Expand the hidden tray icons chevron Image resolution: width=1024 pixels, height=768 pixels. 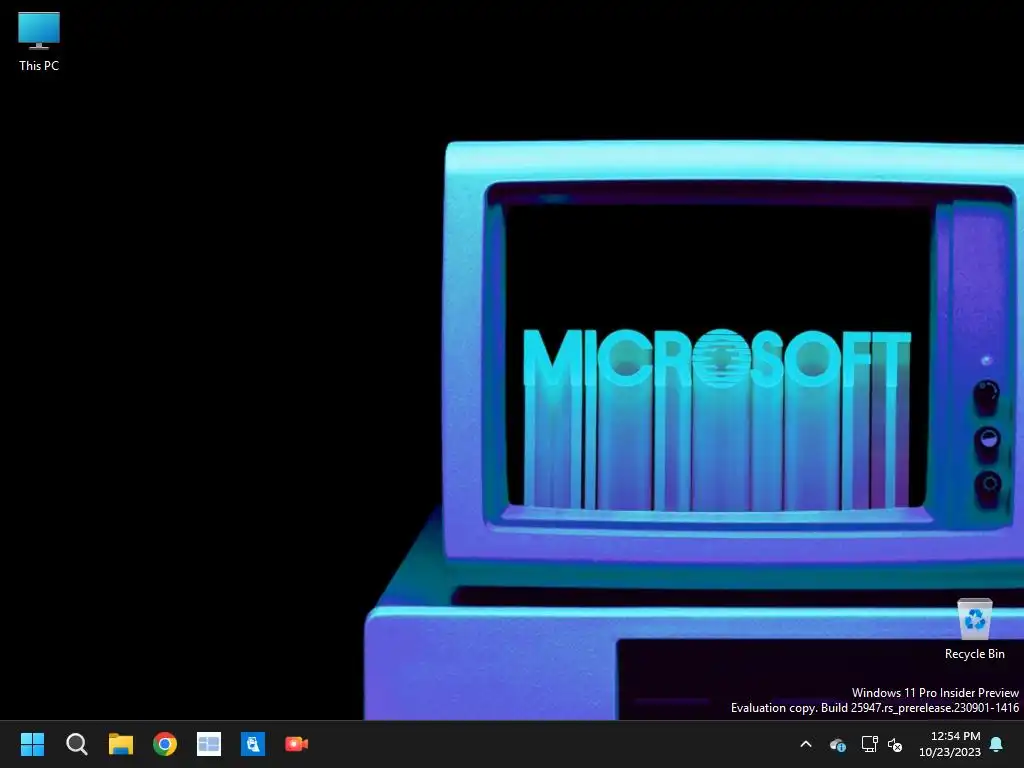806,744
